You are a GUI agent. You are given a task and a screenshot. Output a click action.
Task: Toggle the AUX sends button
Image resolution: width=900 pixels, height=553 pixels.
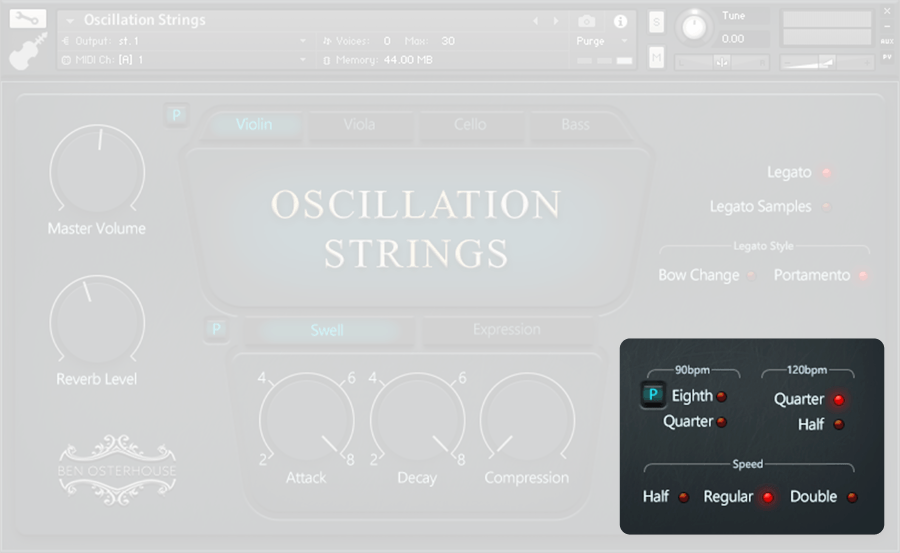(x=887, y=41)
